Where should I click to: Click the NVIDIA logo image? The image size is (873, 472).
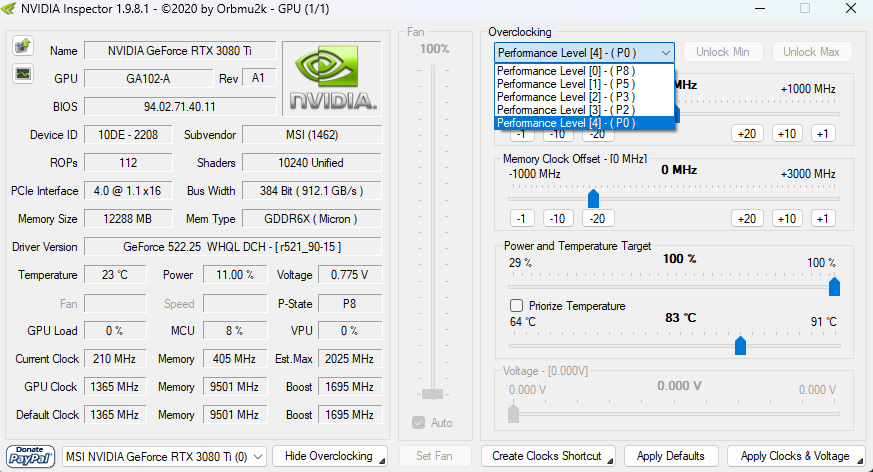pos(332,78)
